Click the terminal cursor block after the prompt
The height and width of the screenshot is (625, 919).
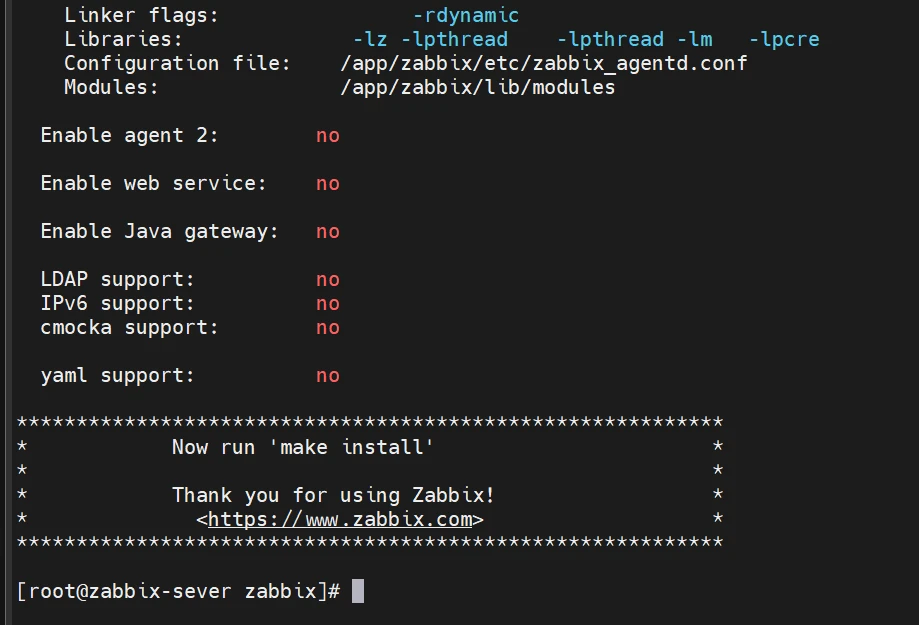[x=358, y=591]
